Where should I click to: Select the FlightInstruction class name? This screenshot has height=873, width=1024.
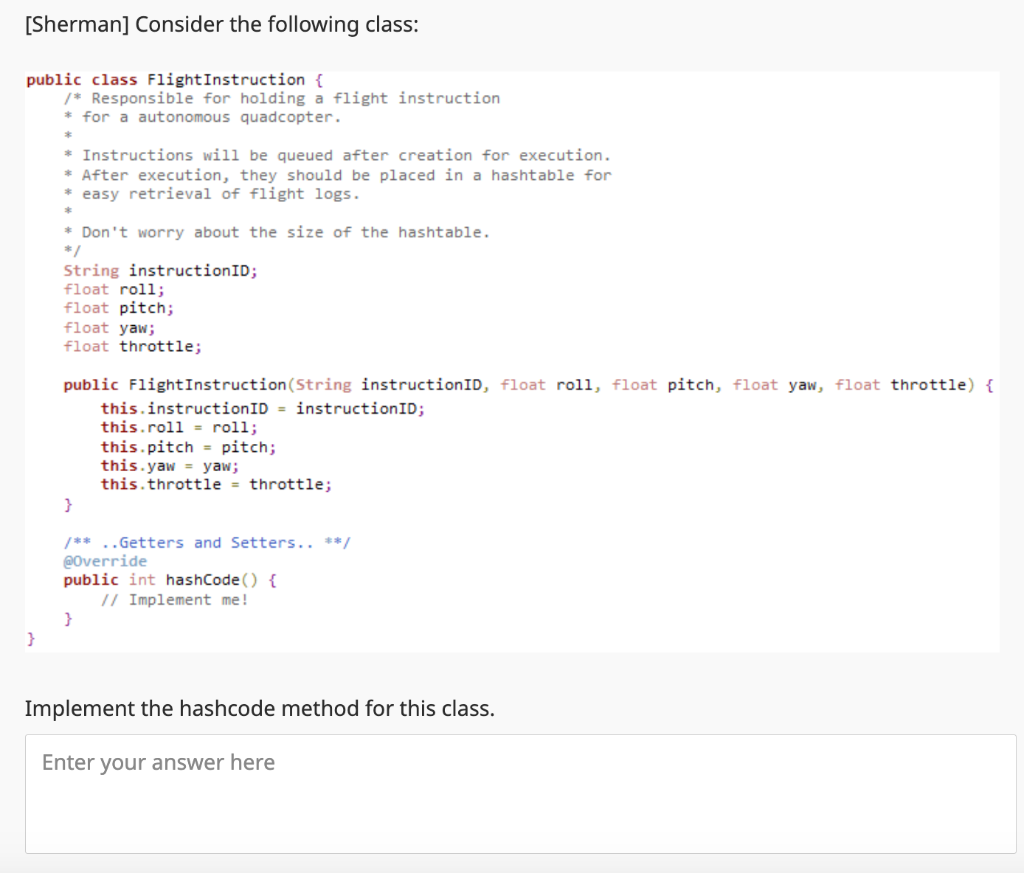click(x=227, y=79)
